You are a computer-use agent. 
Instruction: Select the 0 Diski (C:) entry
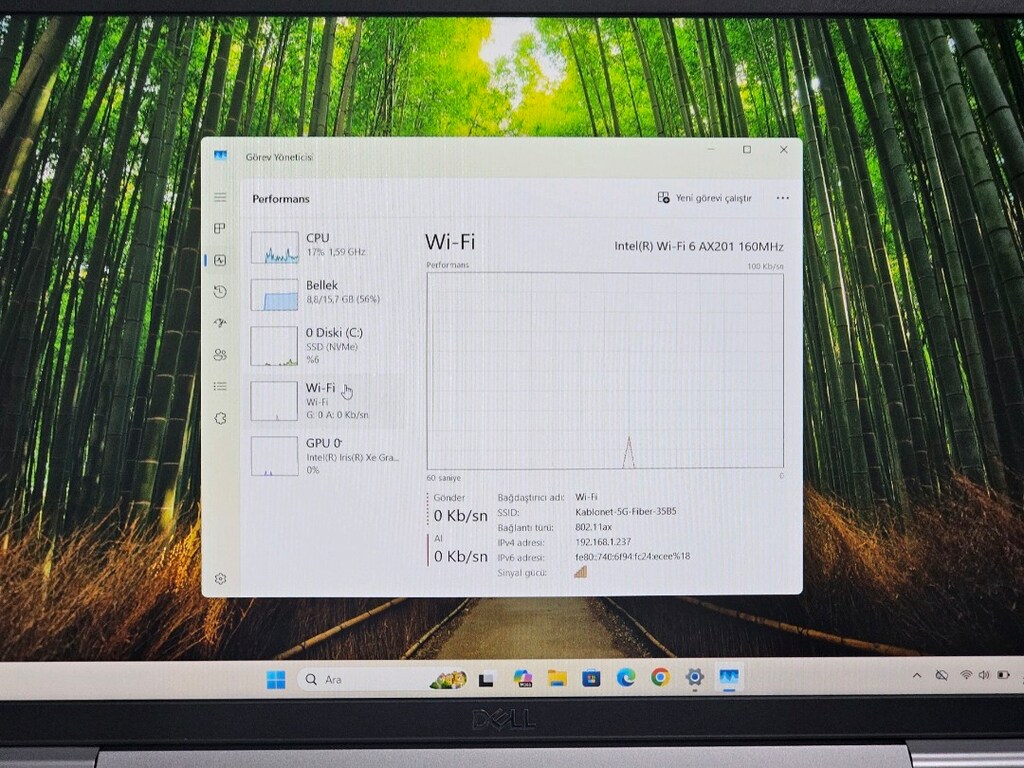coord(325,345)
